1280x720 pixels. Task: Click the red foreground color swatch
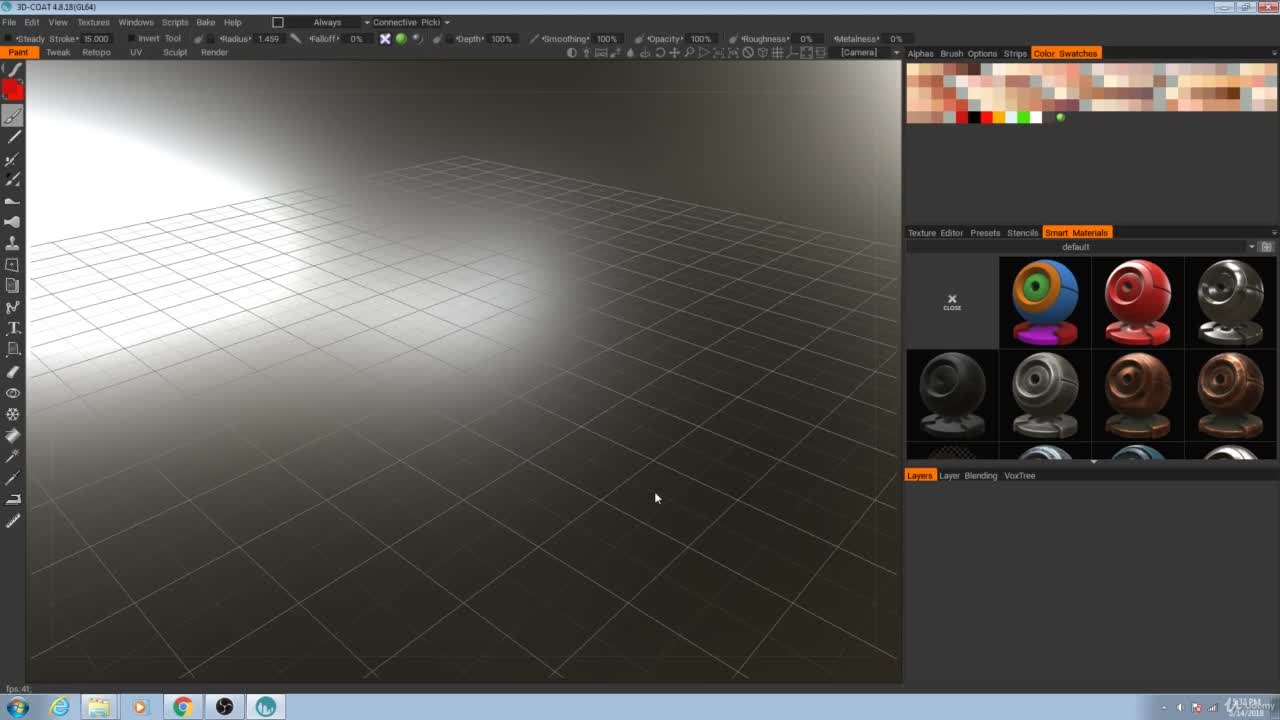pyautogui.click(x=13, y=91)
